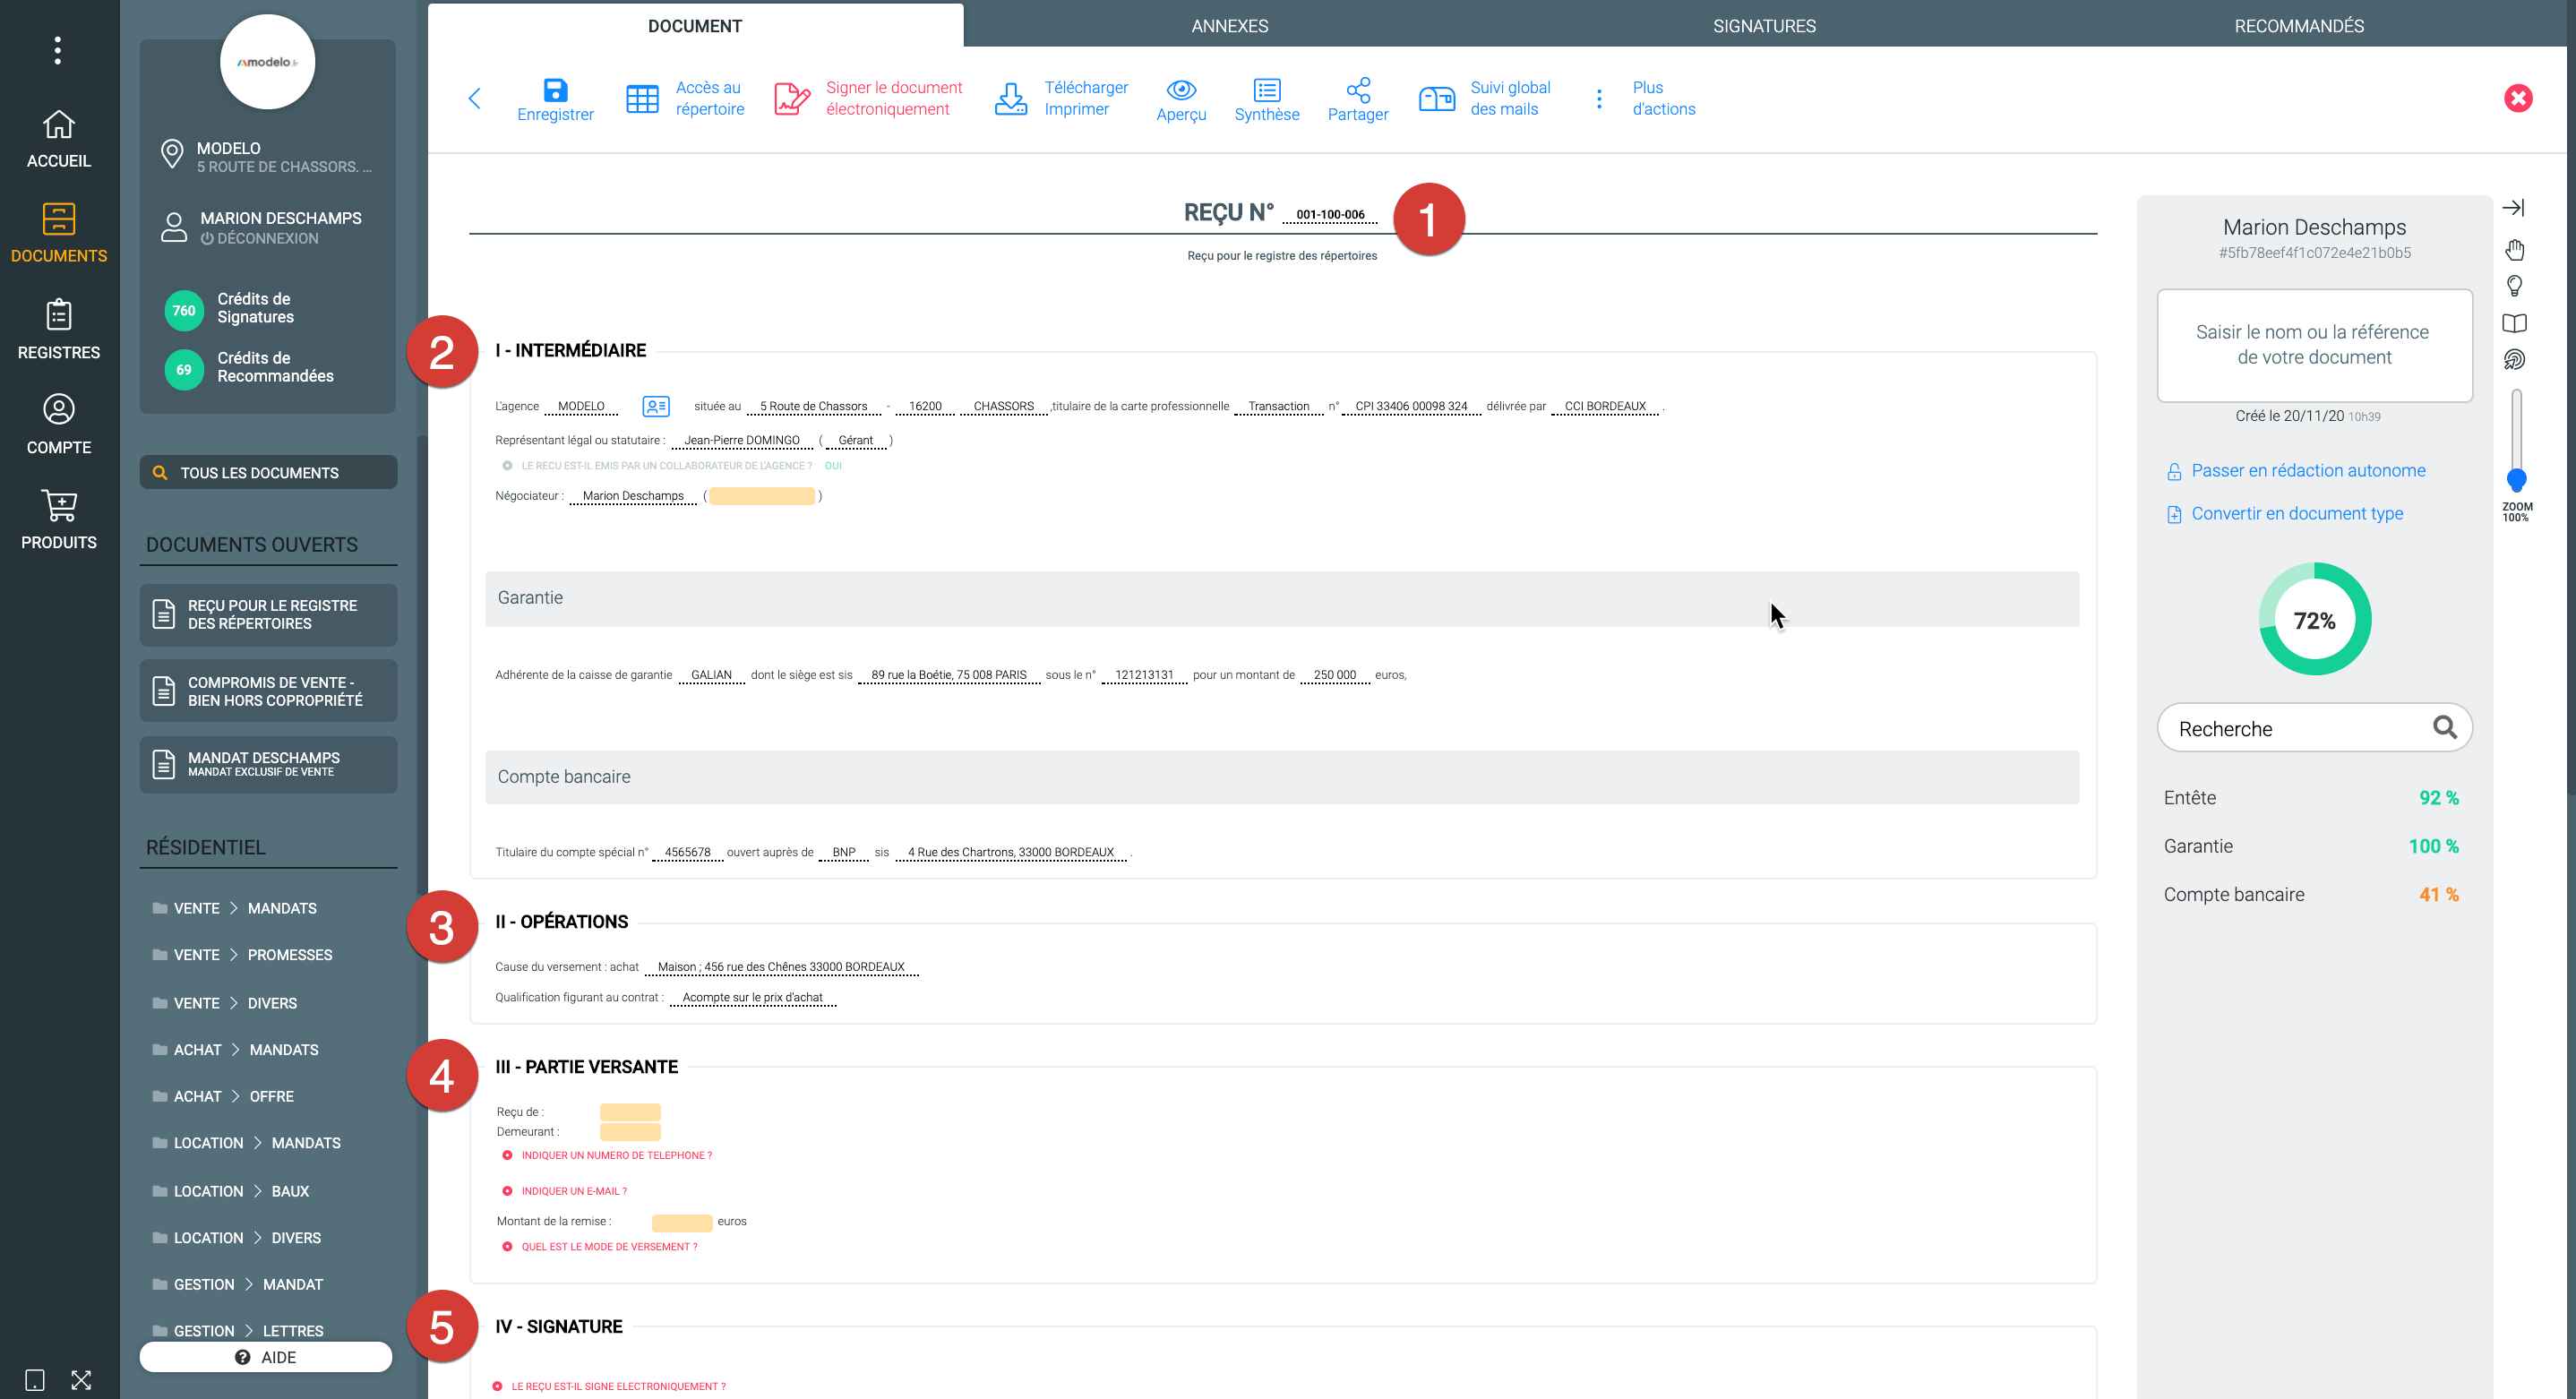Collapse the right side panel arrow
The width and height of the screenshot is (2576, 1399).
click(x=2513, y=208)
